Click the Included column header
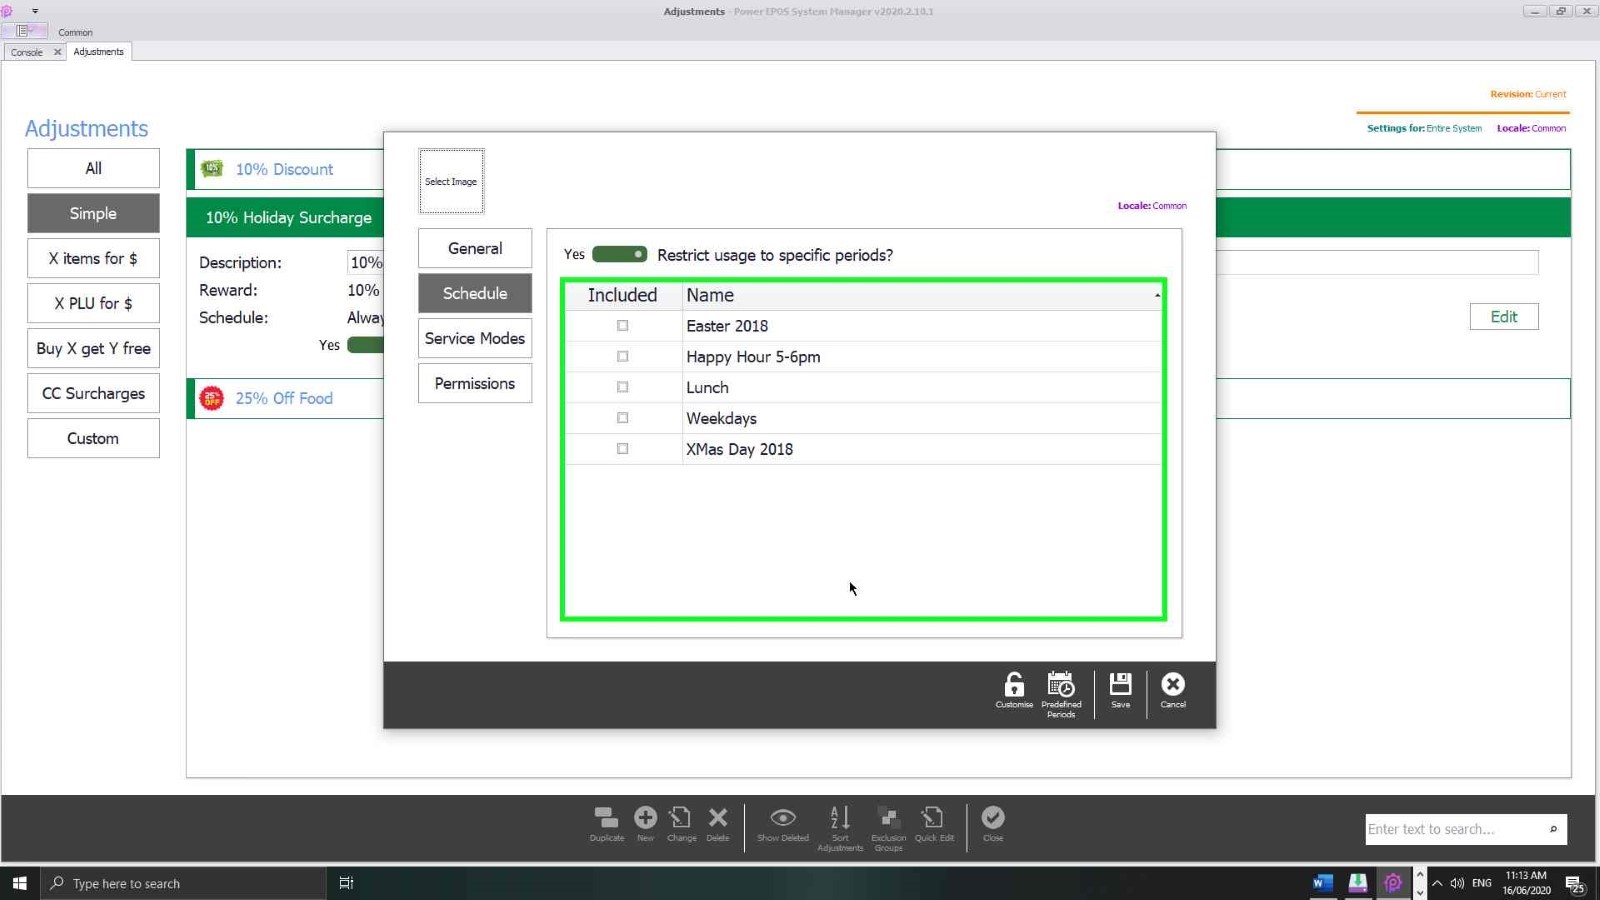Image resolution: width=1600 pixels, height=900 pixels. [622, 295]
